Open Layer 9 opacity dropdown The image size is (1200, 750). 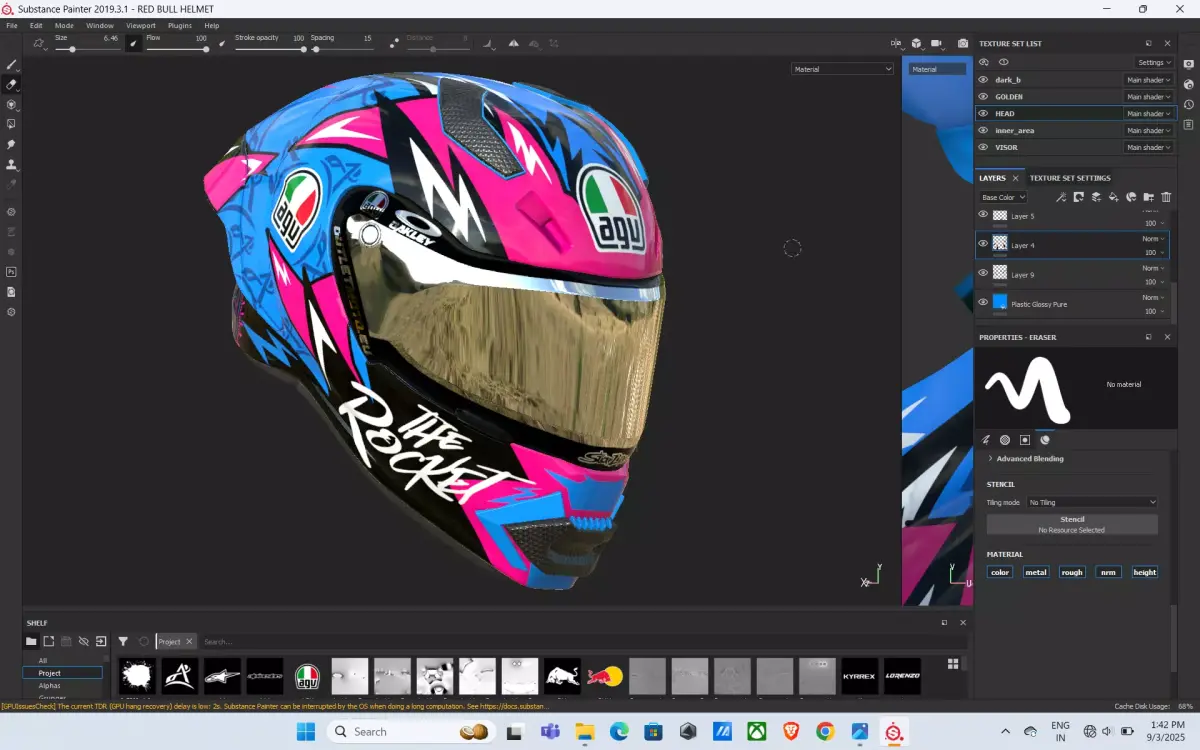coord(1153,282)
